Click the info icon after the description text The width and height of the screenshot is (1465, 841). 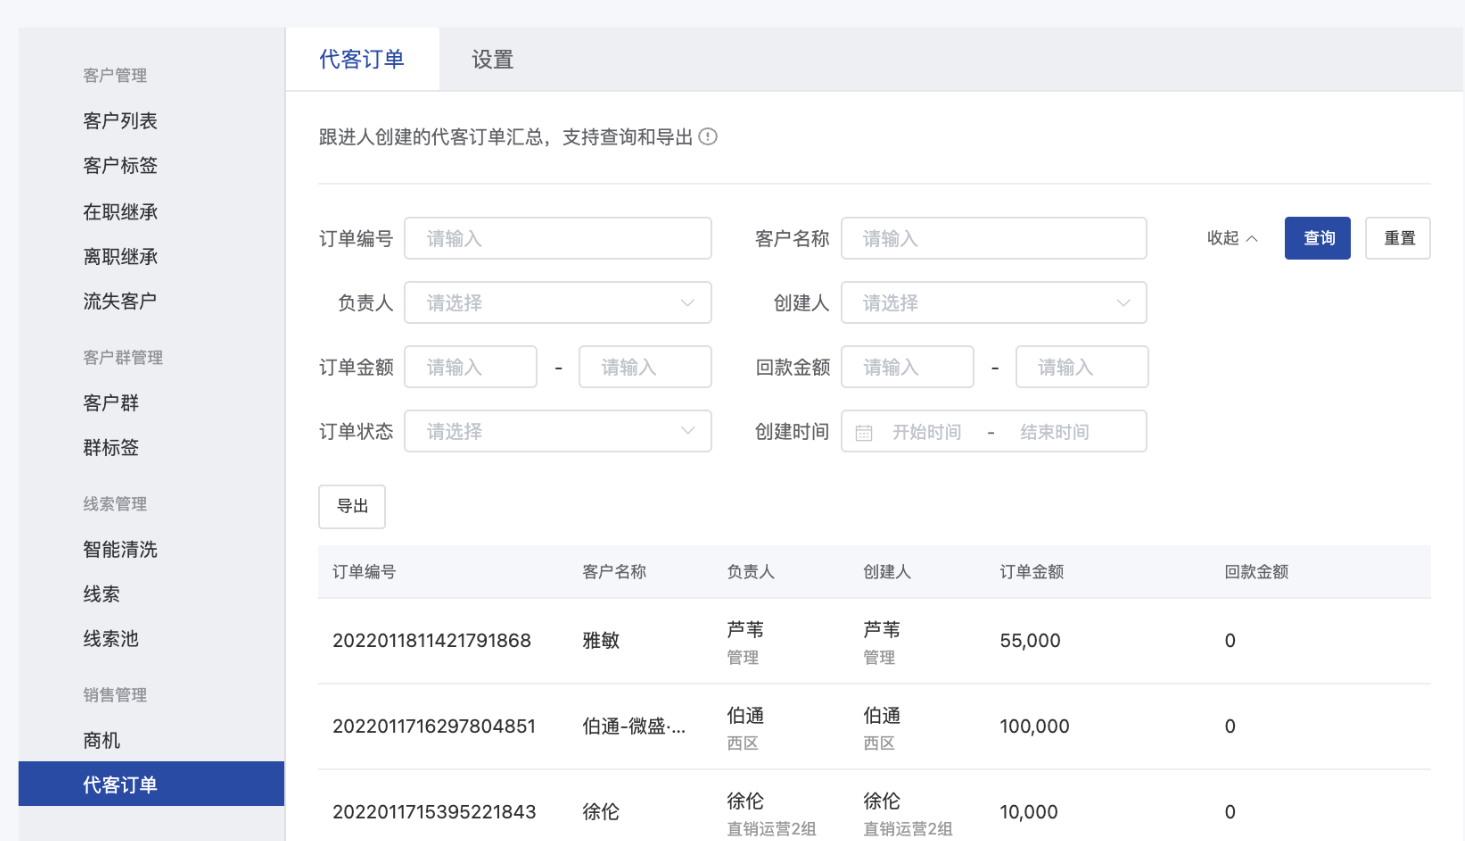click(708, 137)
